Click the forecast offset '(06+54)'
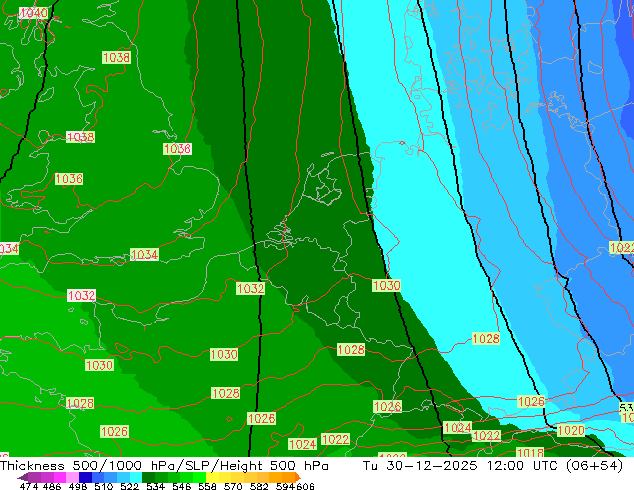634x490 pixels. coord(594,466)
